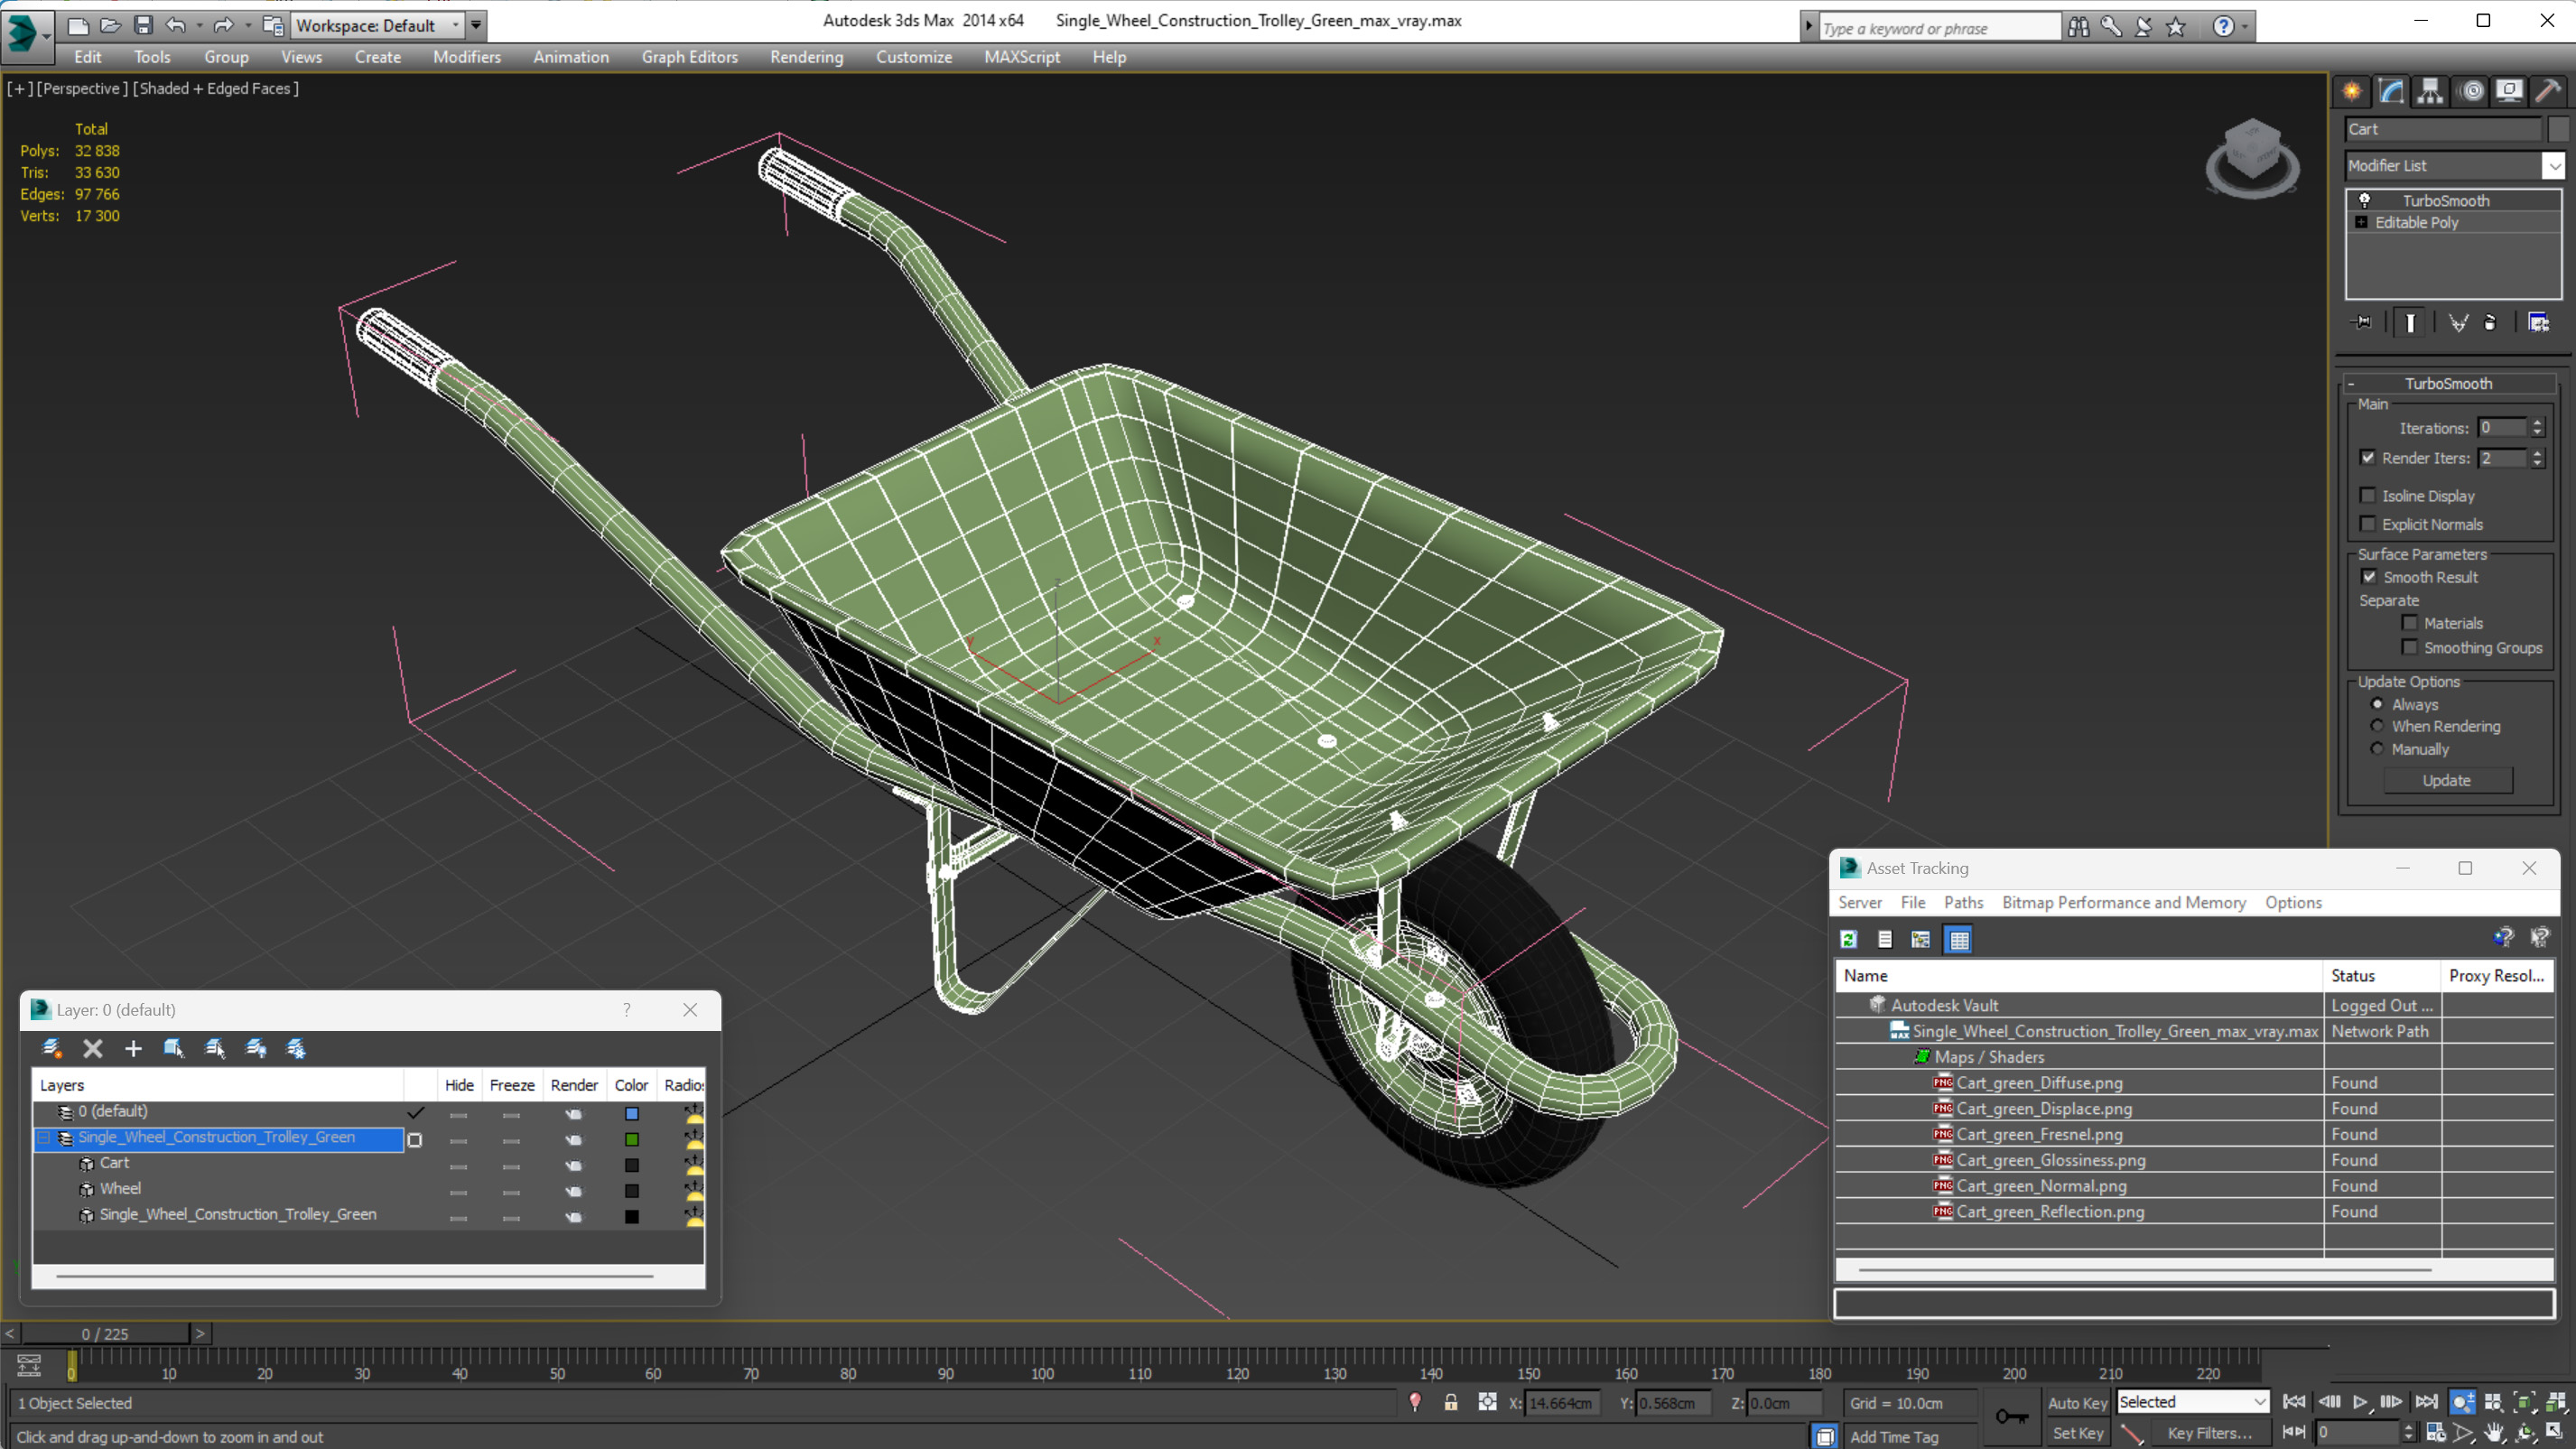Open the quick access toolbar customize arrow
This screenshot has height=1449, width=2576.
click(x=477, y=25)
